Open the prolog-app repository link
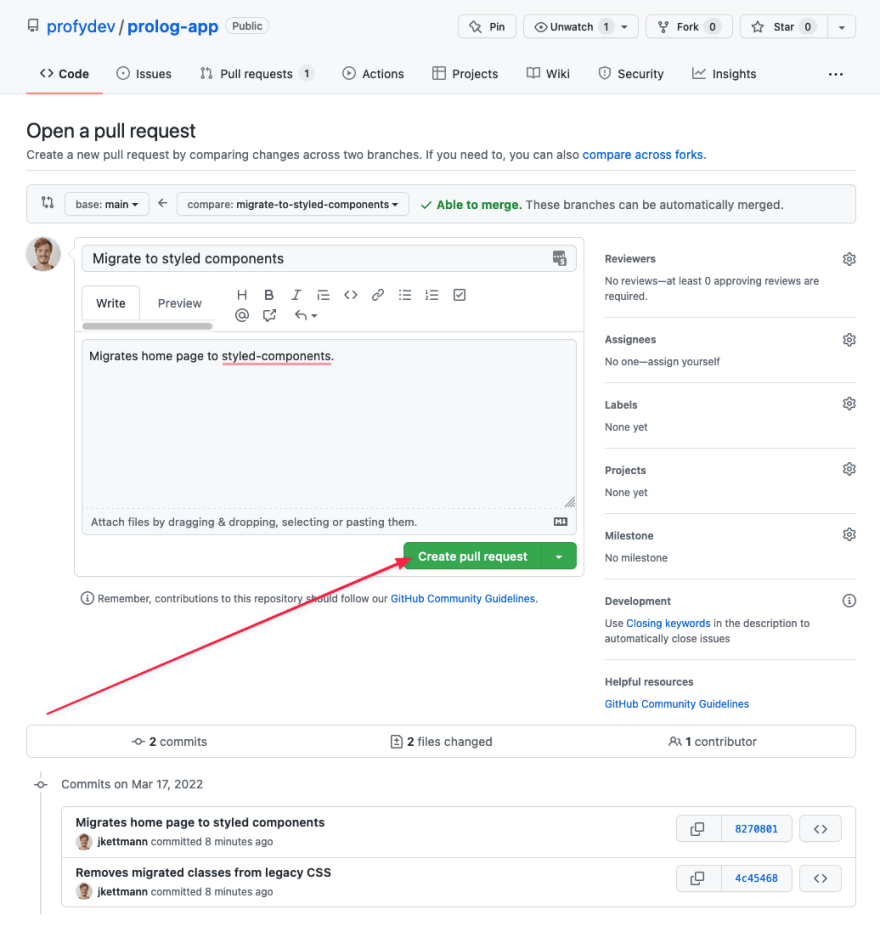 click(x=173, y=27)
